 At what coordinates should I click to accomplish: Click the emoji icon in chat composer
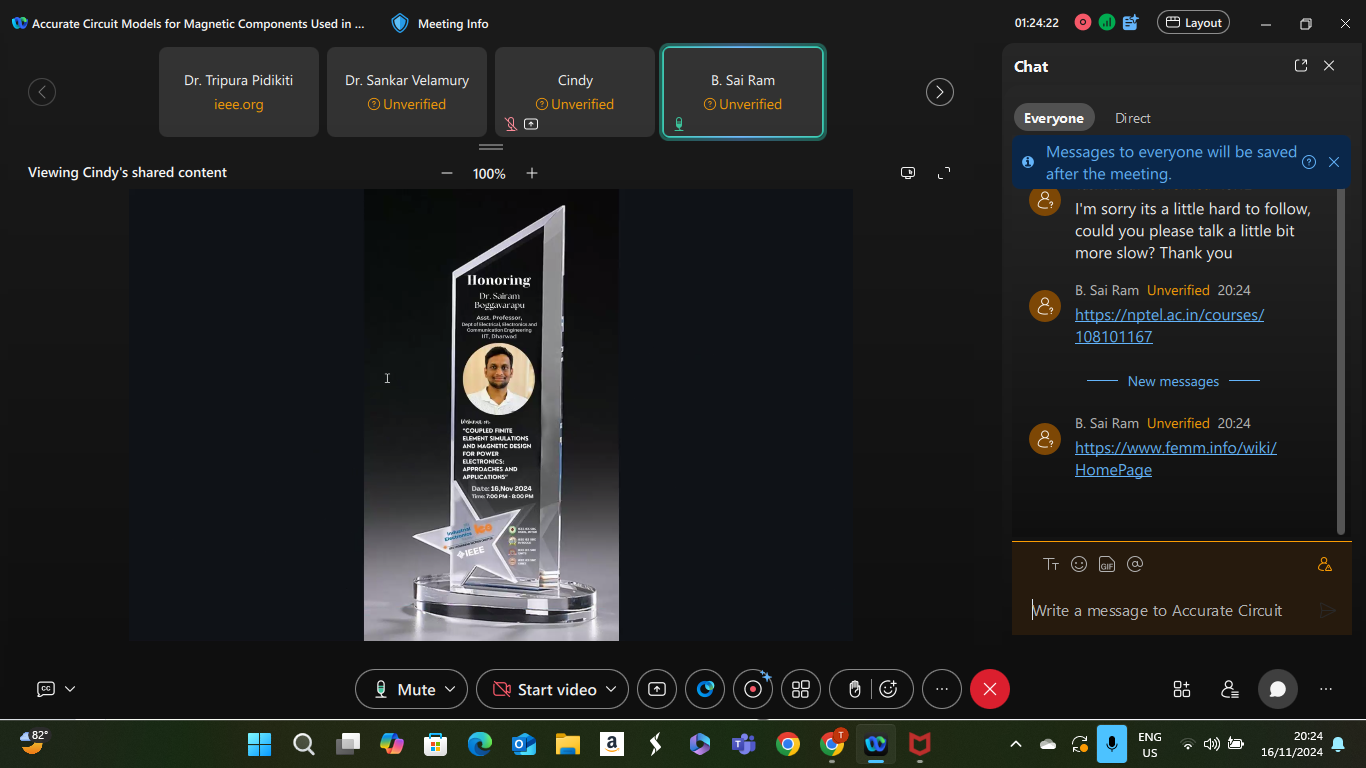point(1079,564)
